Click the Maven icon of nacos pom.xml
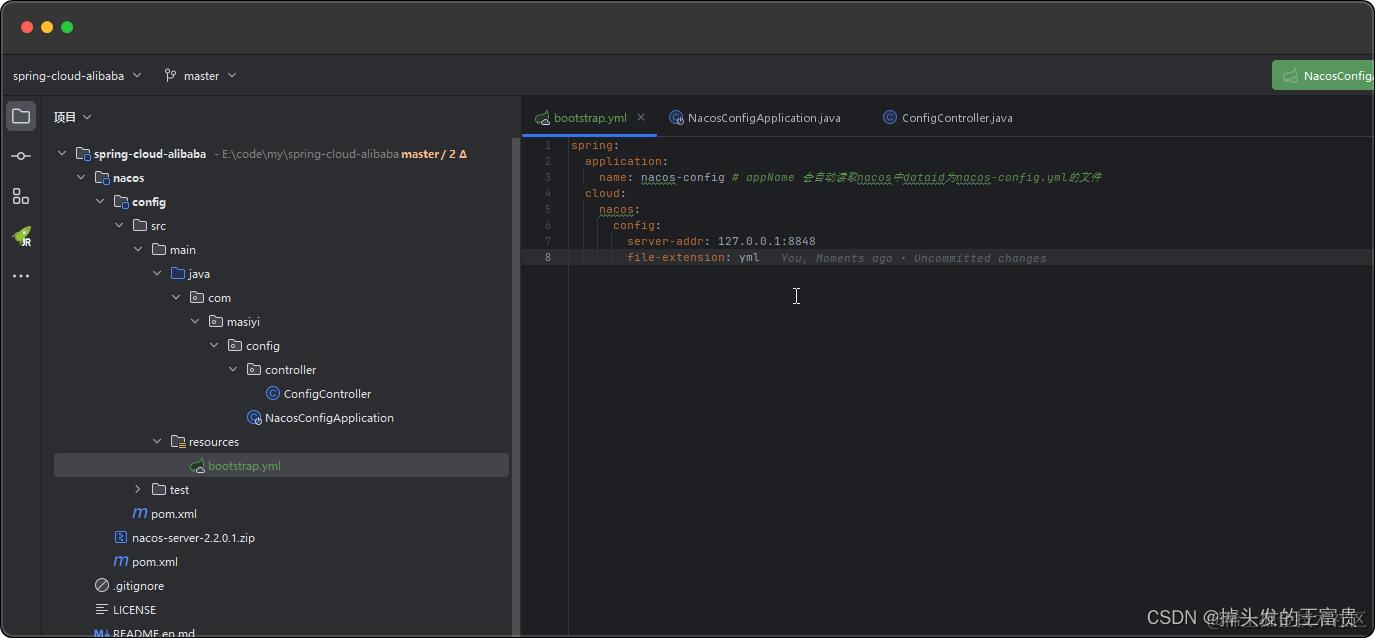 coord(140,513)
